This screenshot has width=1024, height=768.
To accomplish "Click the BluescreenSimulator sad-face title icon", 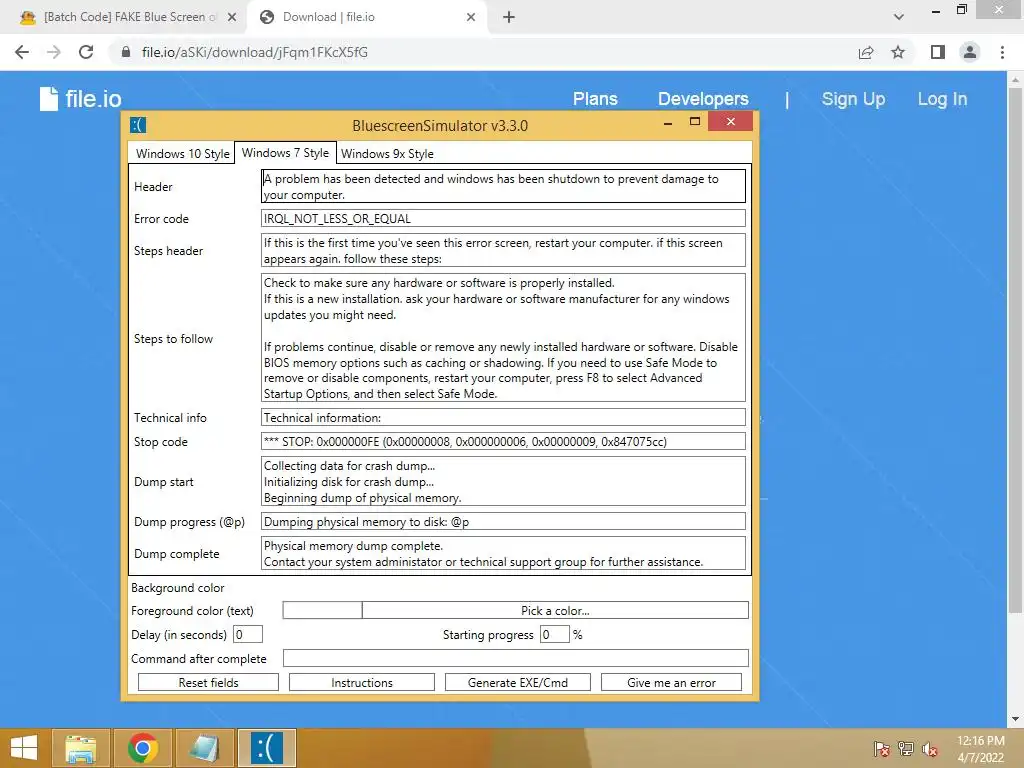I will (138, 125).
